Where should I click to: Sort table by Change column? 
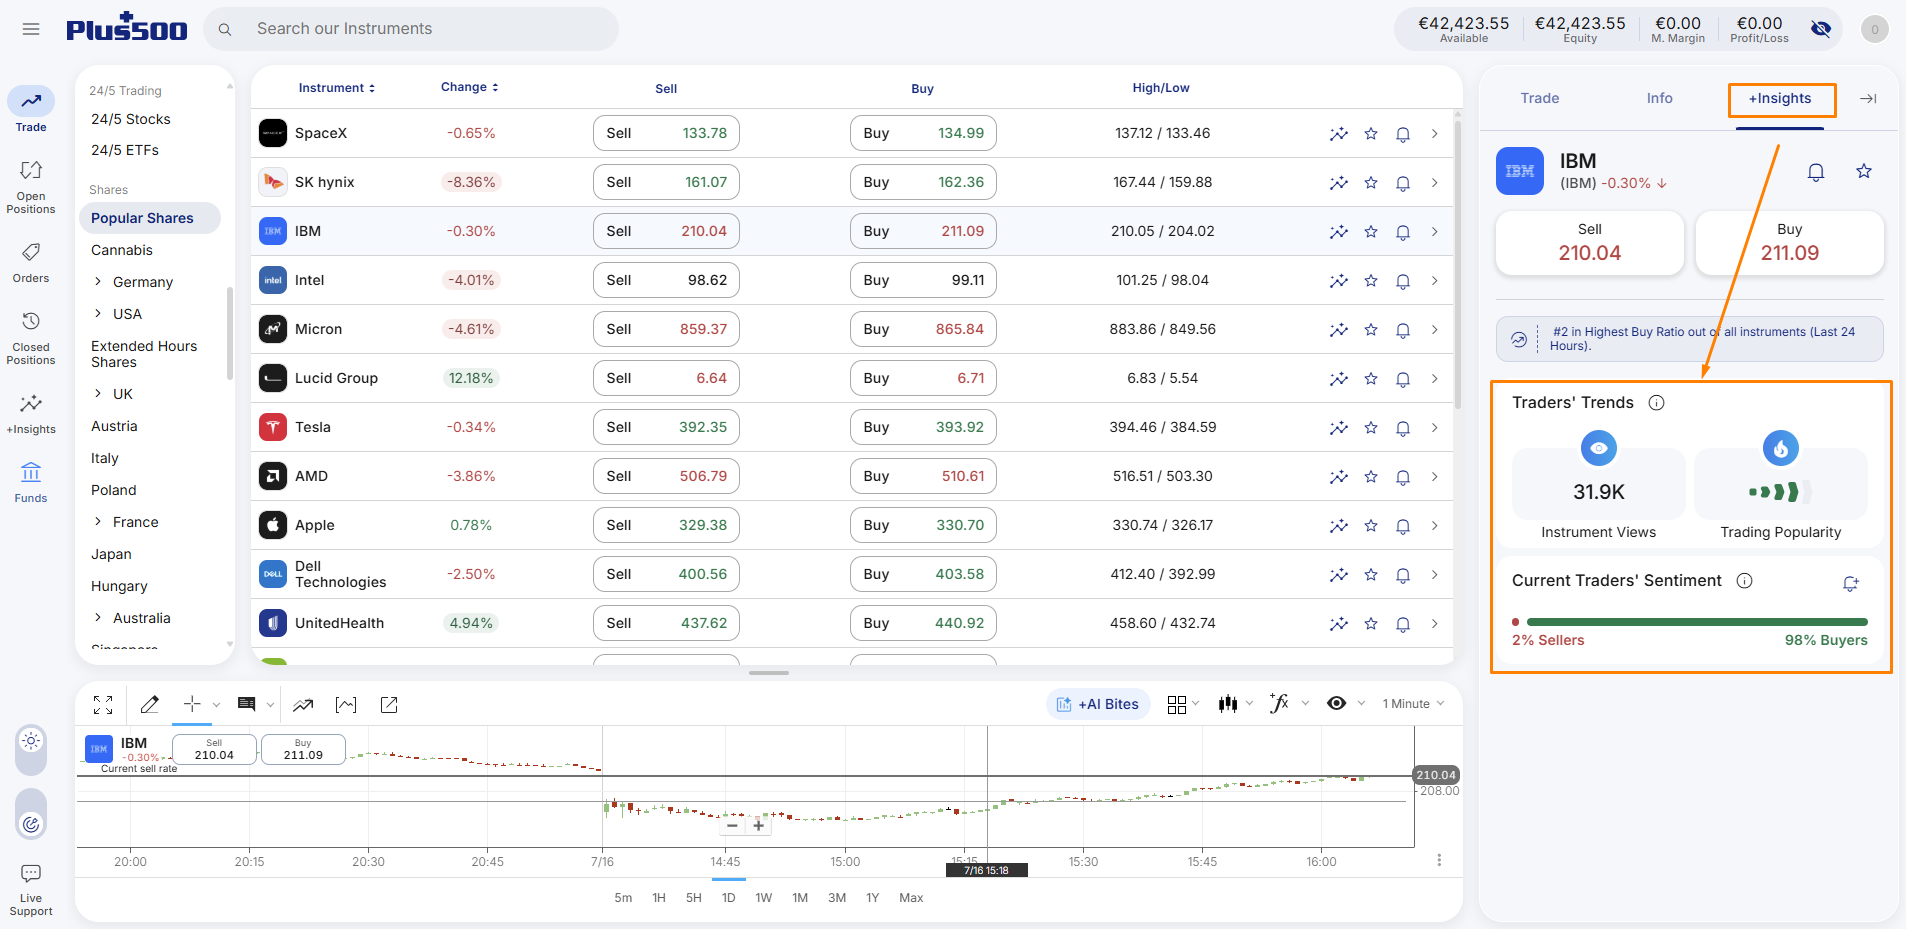tap(470, 88)
